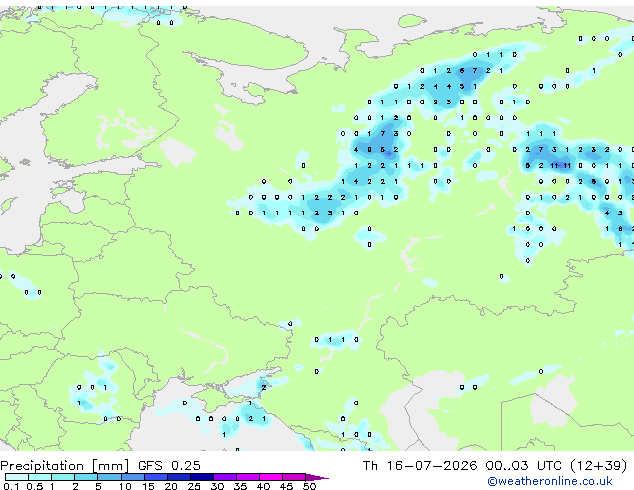
Task: Click the 30–35 mm purple legend box
Action: 225,477
